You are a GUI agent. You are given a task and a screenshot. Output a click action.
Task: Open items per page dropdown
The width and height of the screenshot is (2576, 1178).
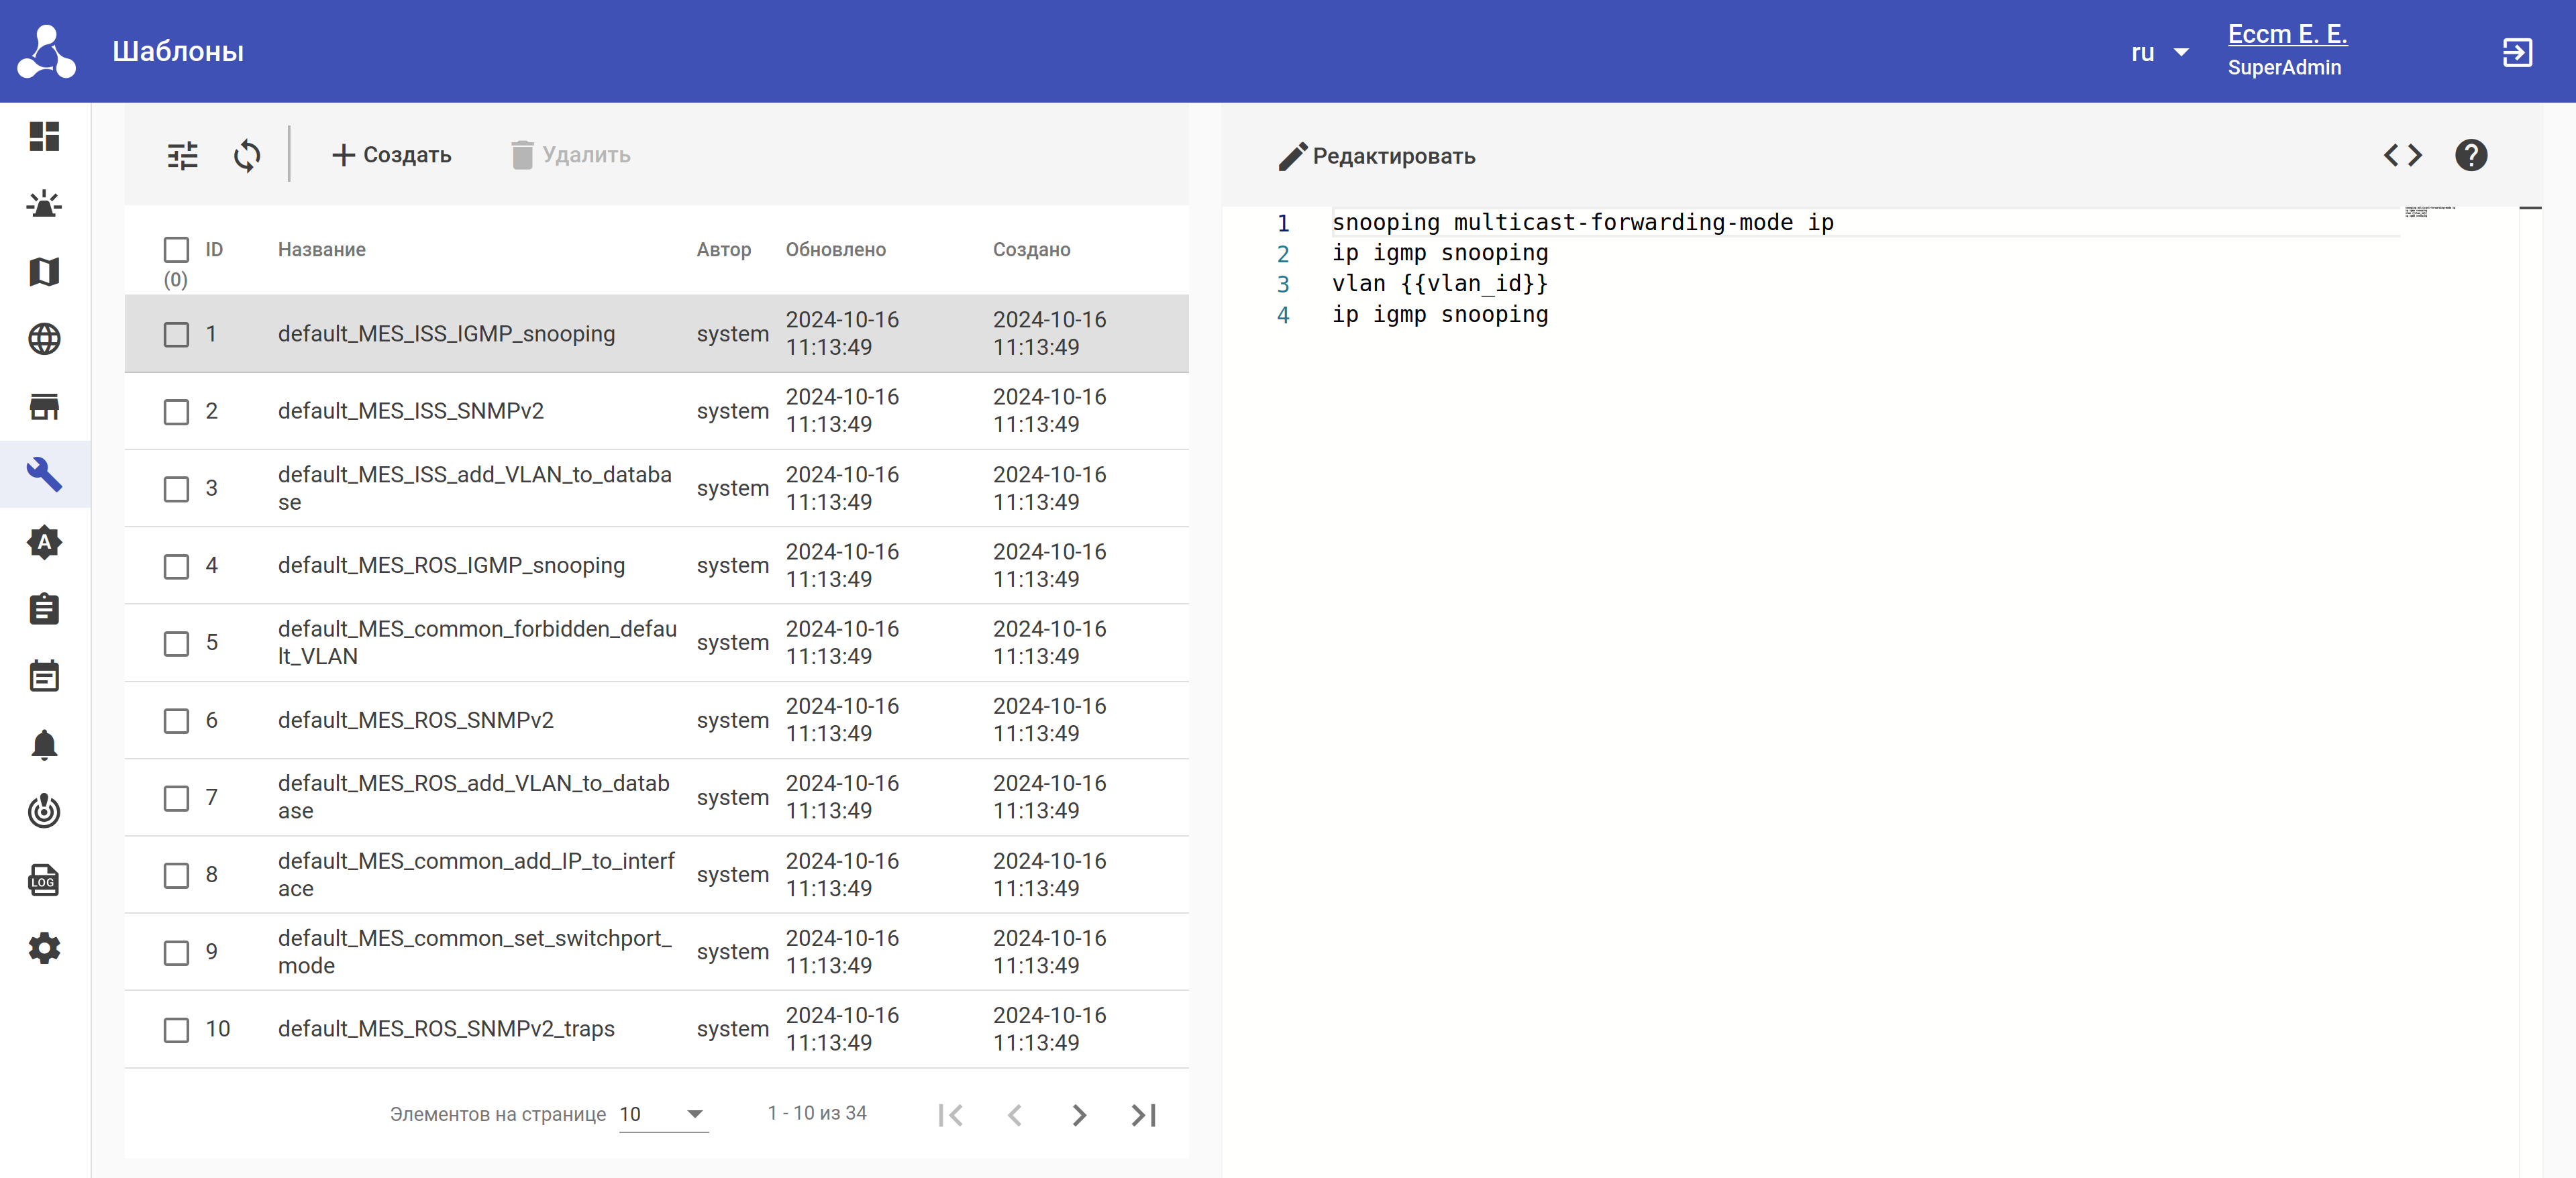pyautogui.click(x=663, y=1114)
